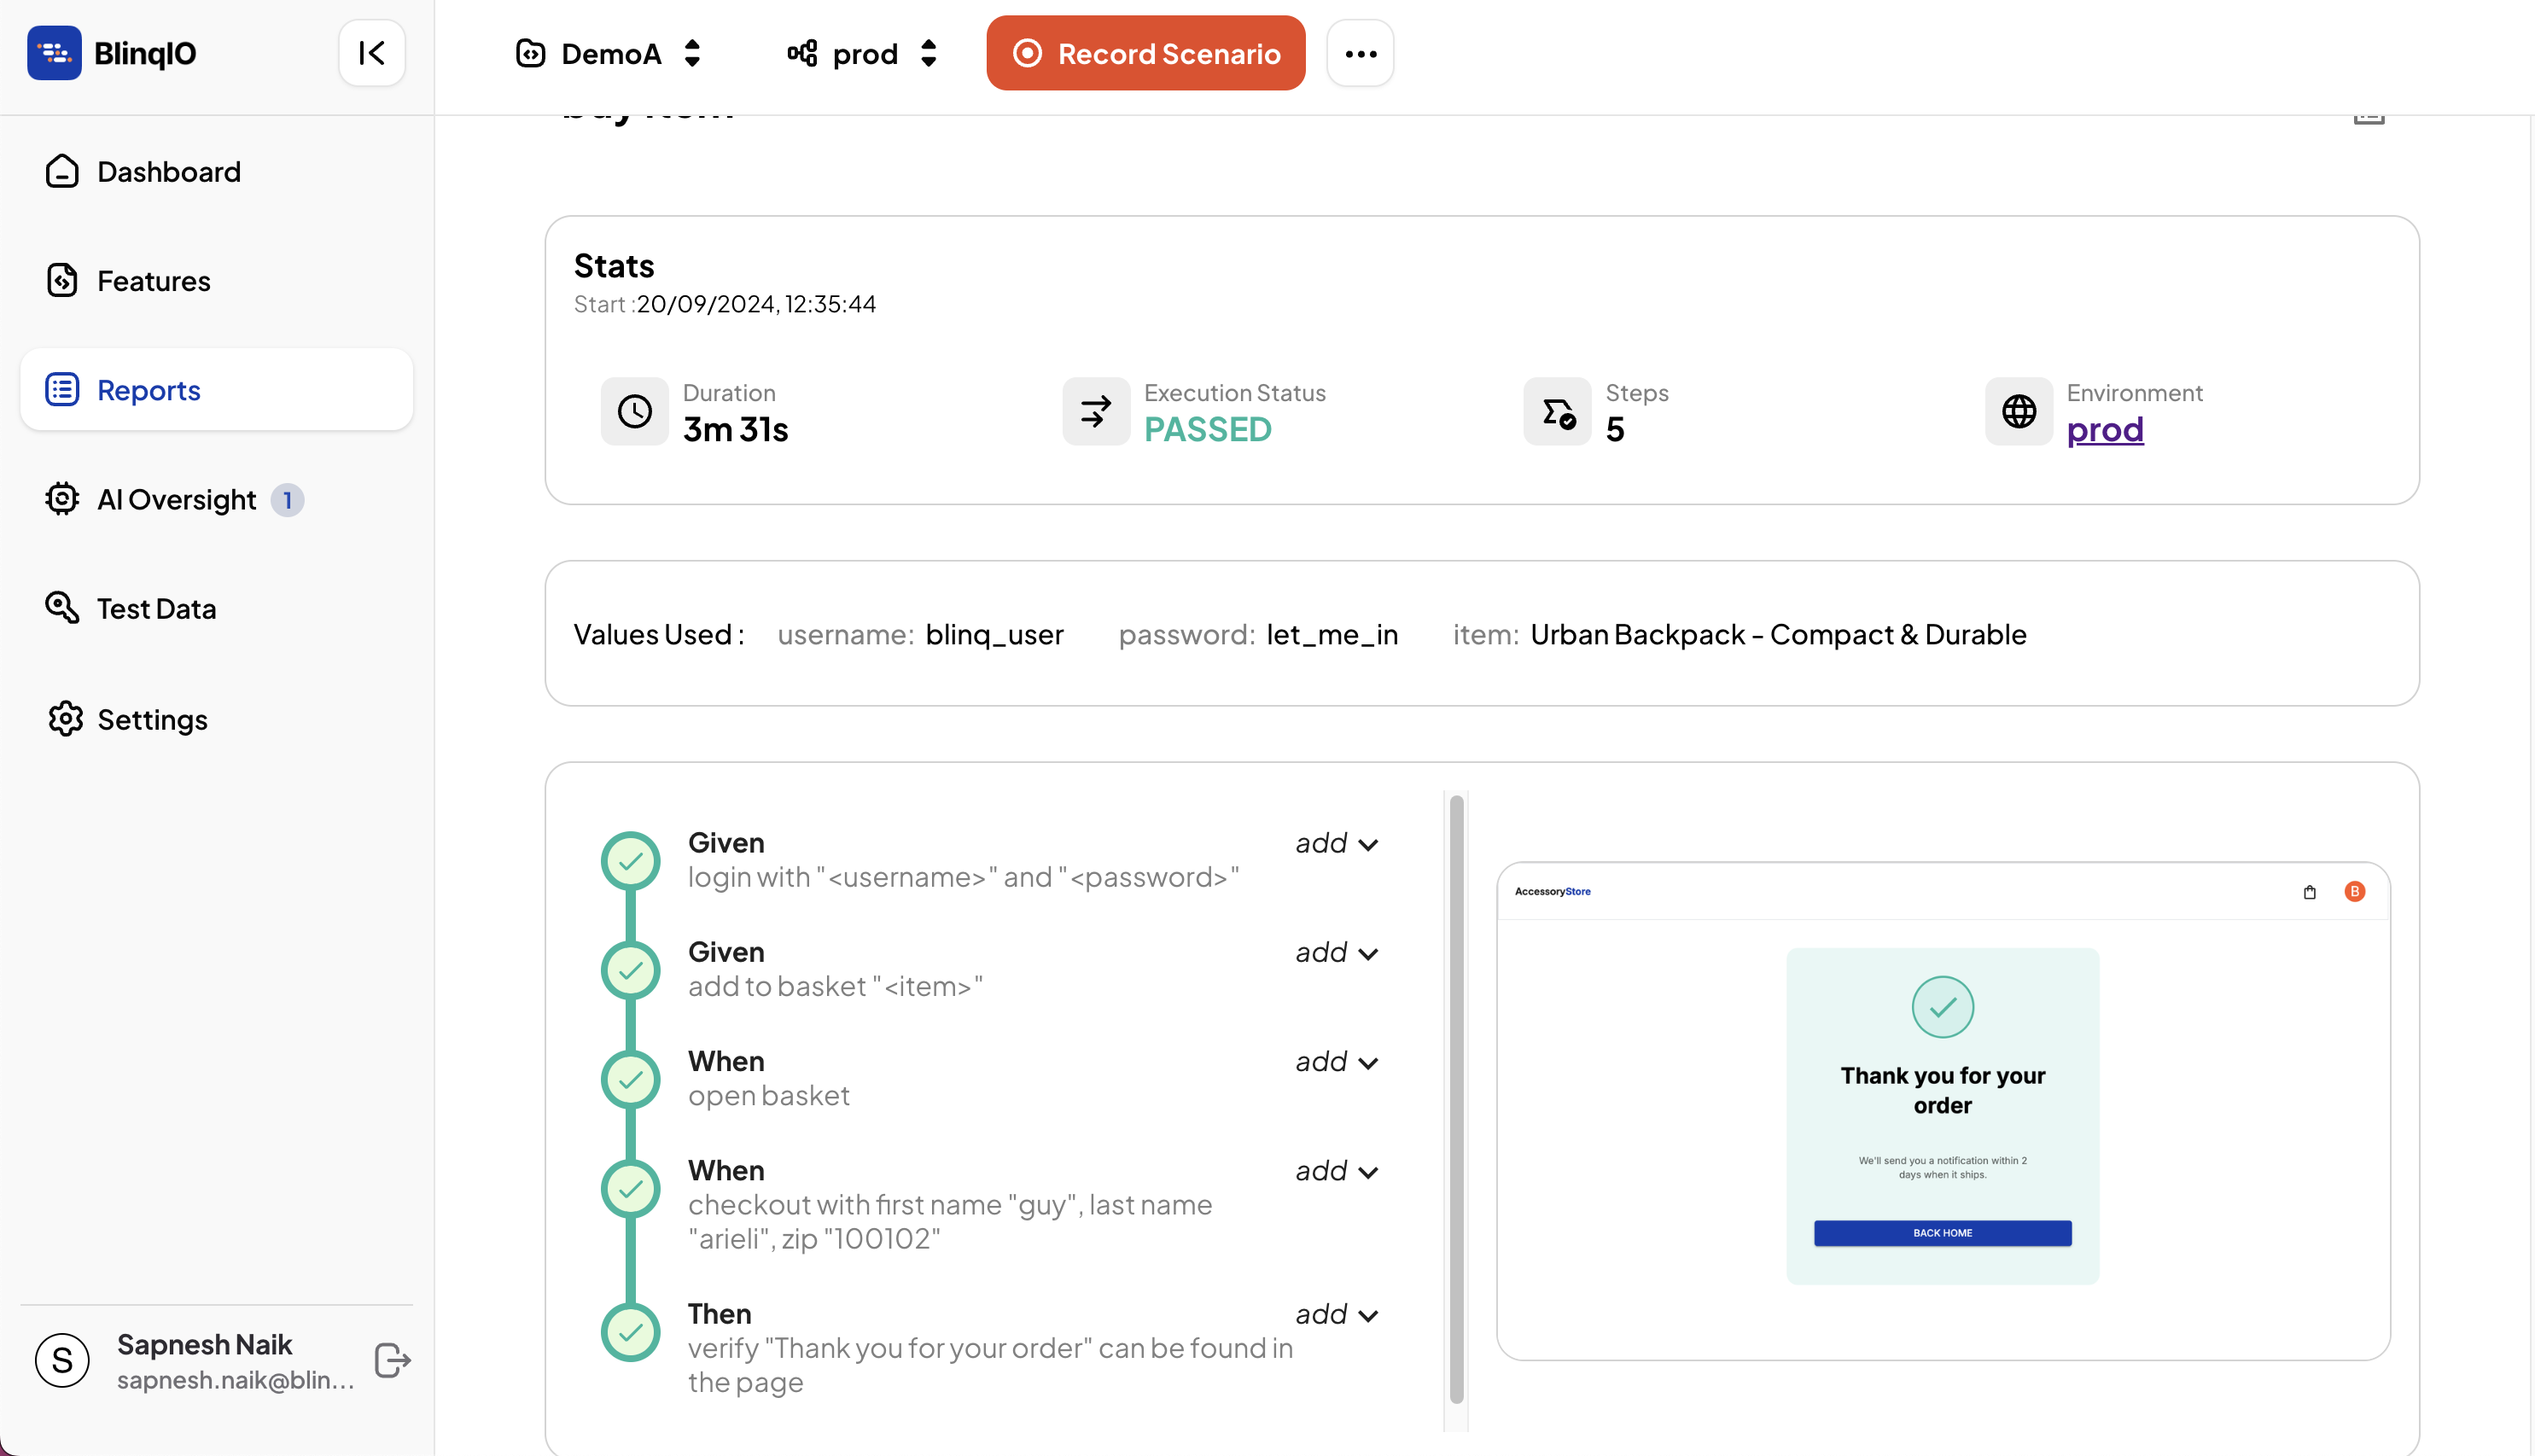This screenshot has height=1456, width=2535.
Task: Expand add dropdown for add to basket step
Action: [x=1336, y=953]
